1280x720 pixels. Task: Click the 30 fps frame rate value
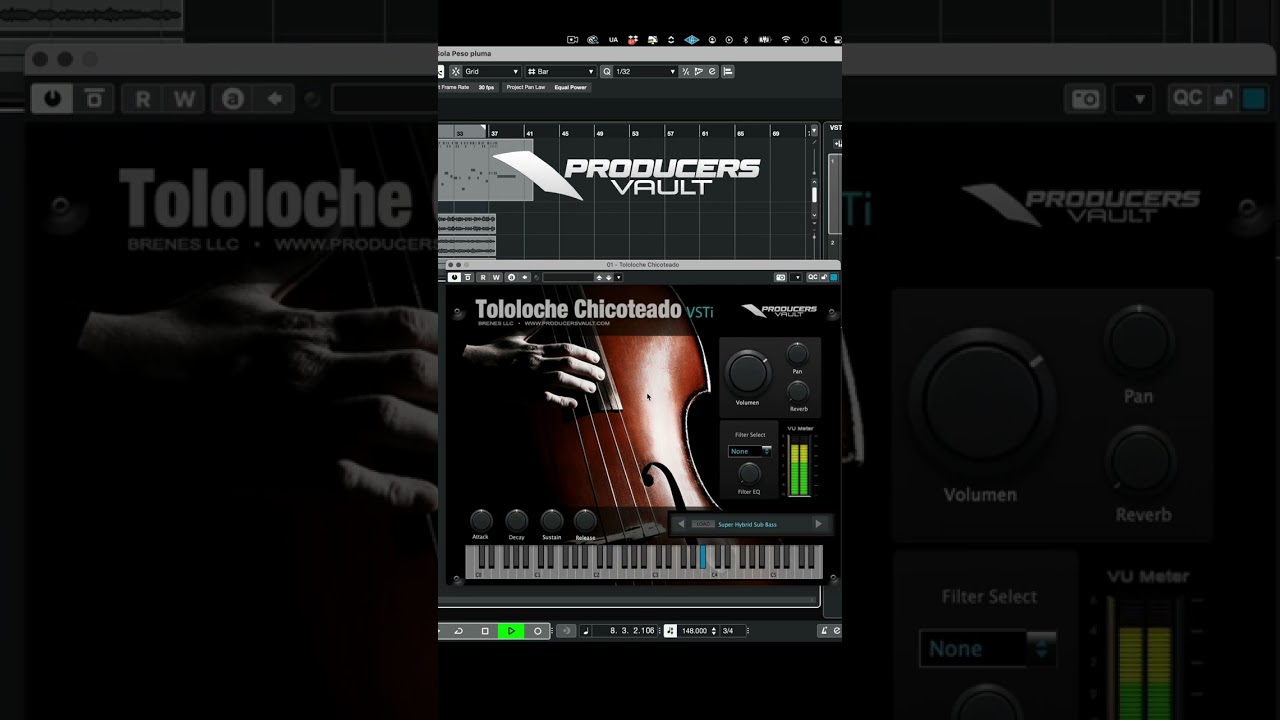click(x=486, y=87)
